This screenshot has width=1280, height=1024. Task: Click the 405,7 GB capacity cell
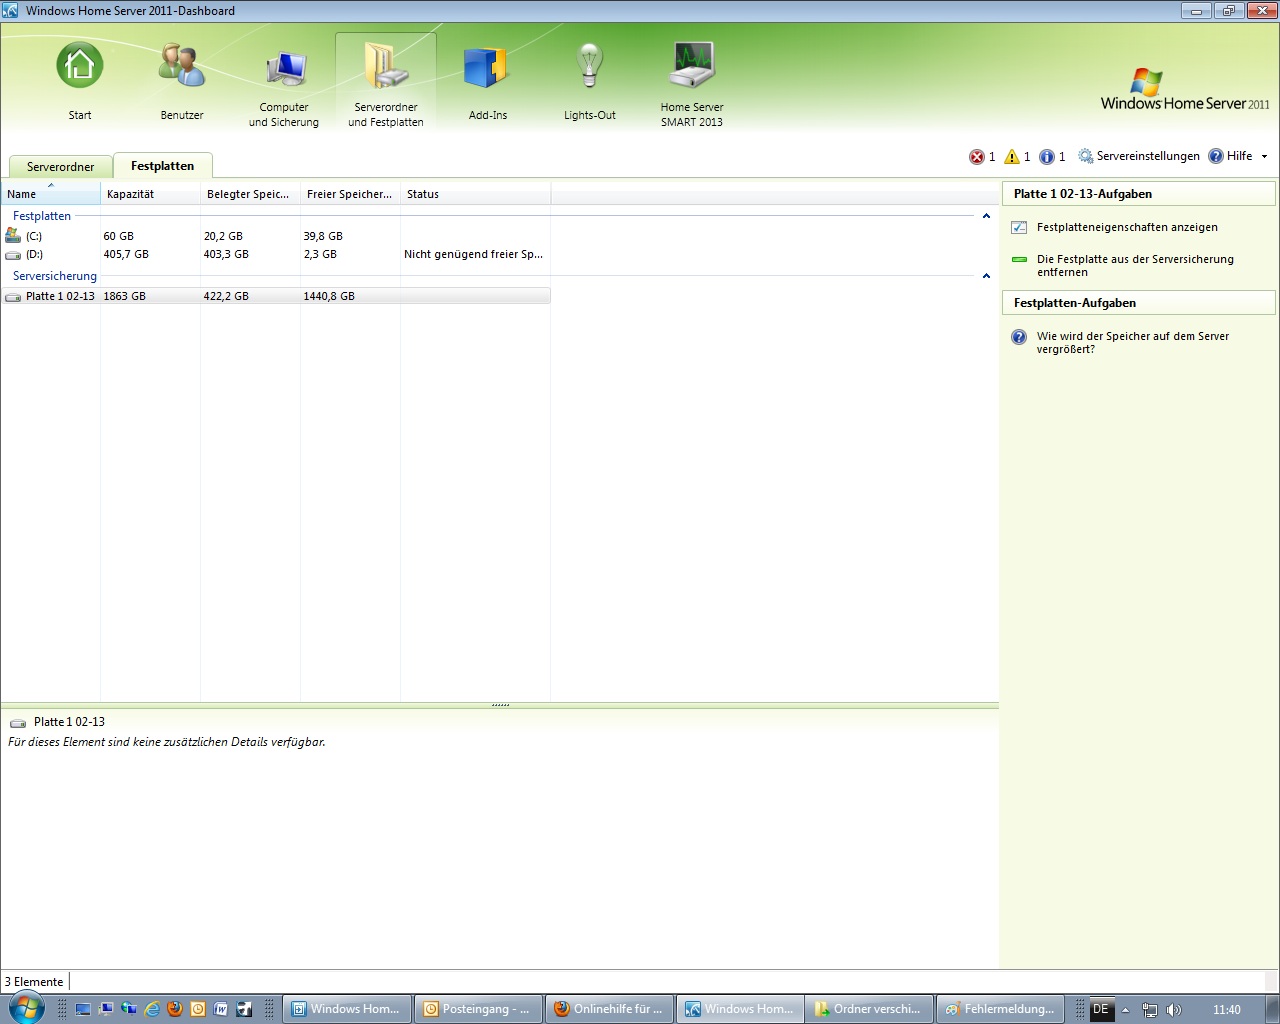[x=126, y=254]
